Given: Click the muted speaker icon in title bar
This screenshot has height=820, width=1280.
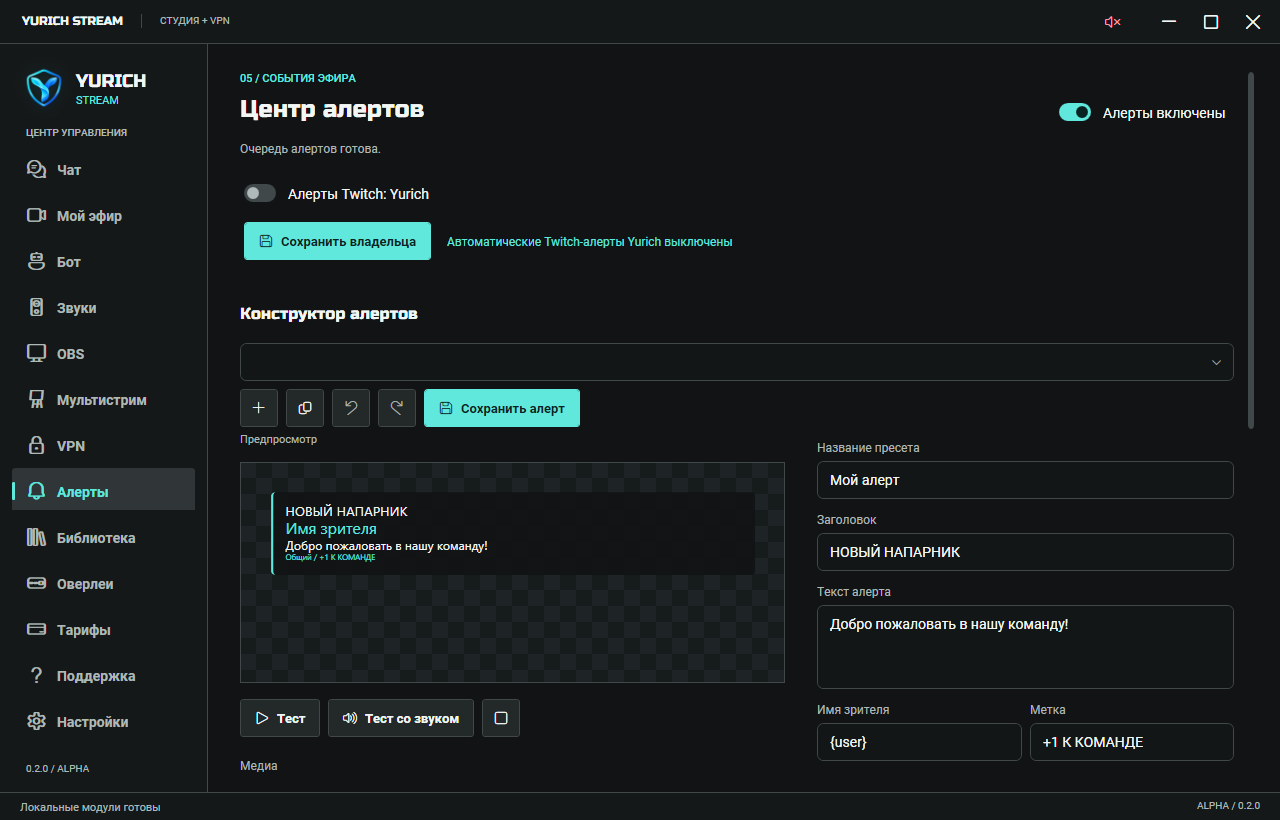Looking at the screenshot, I should (x=1112, y=22).
